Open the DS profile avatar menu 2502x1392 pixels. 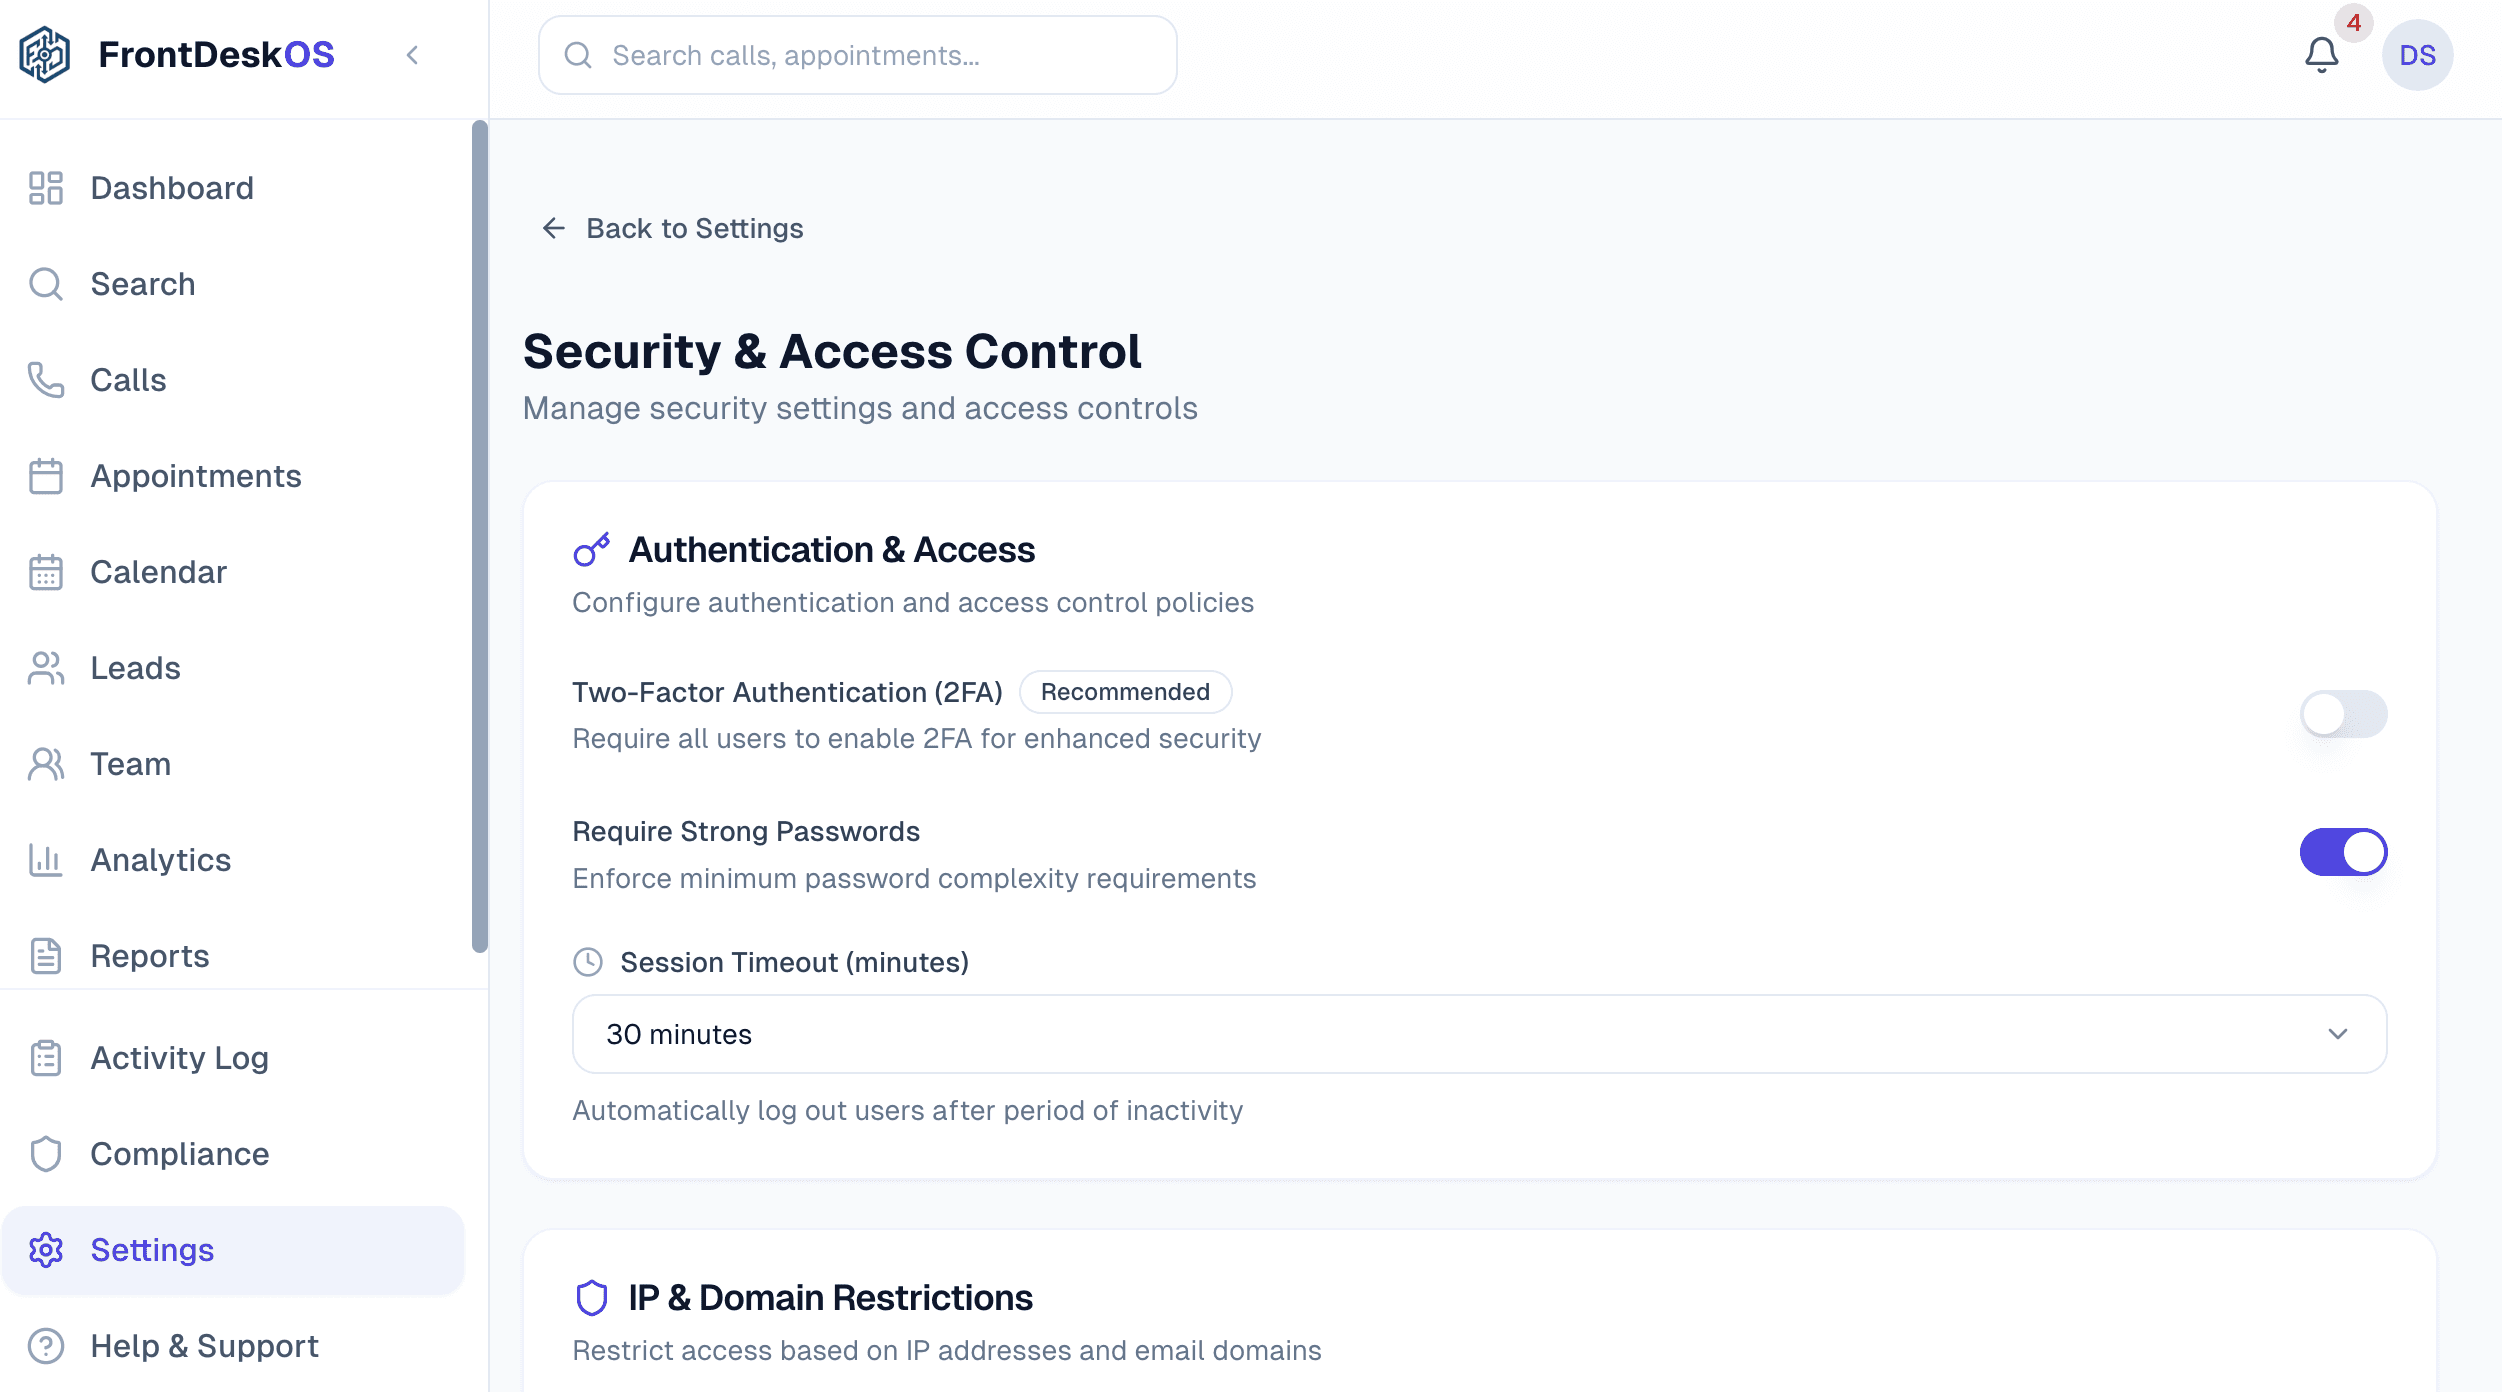point(2421,55)
